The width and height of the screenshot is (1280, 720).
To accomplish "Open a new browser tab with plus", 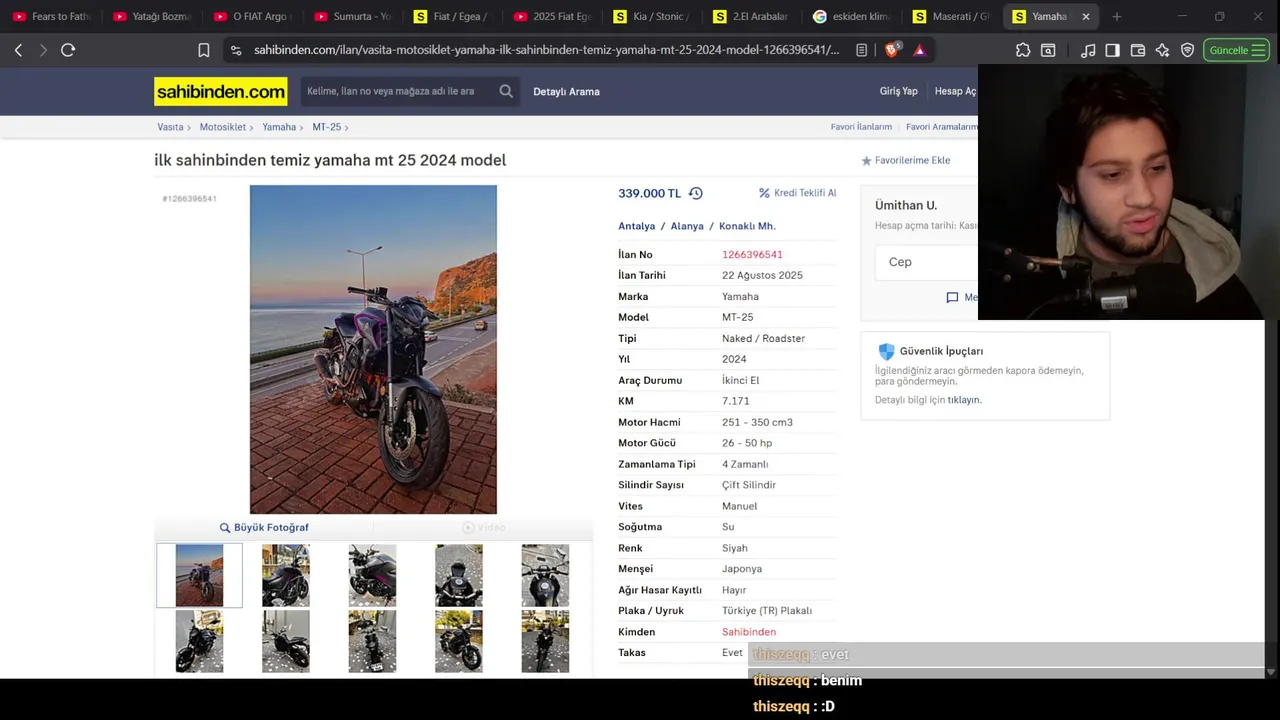I will pyautogui.click(x=1116, y=16).
